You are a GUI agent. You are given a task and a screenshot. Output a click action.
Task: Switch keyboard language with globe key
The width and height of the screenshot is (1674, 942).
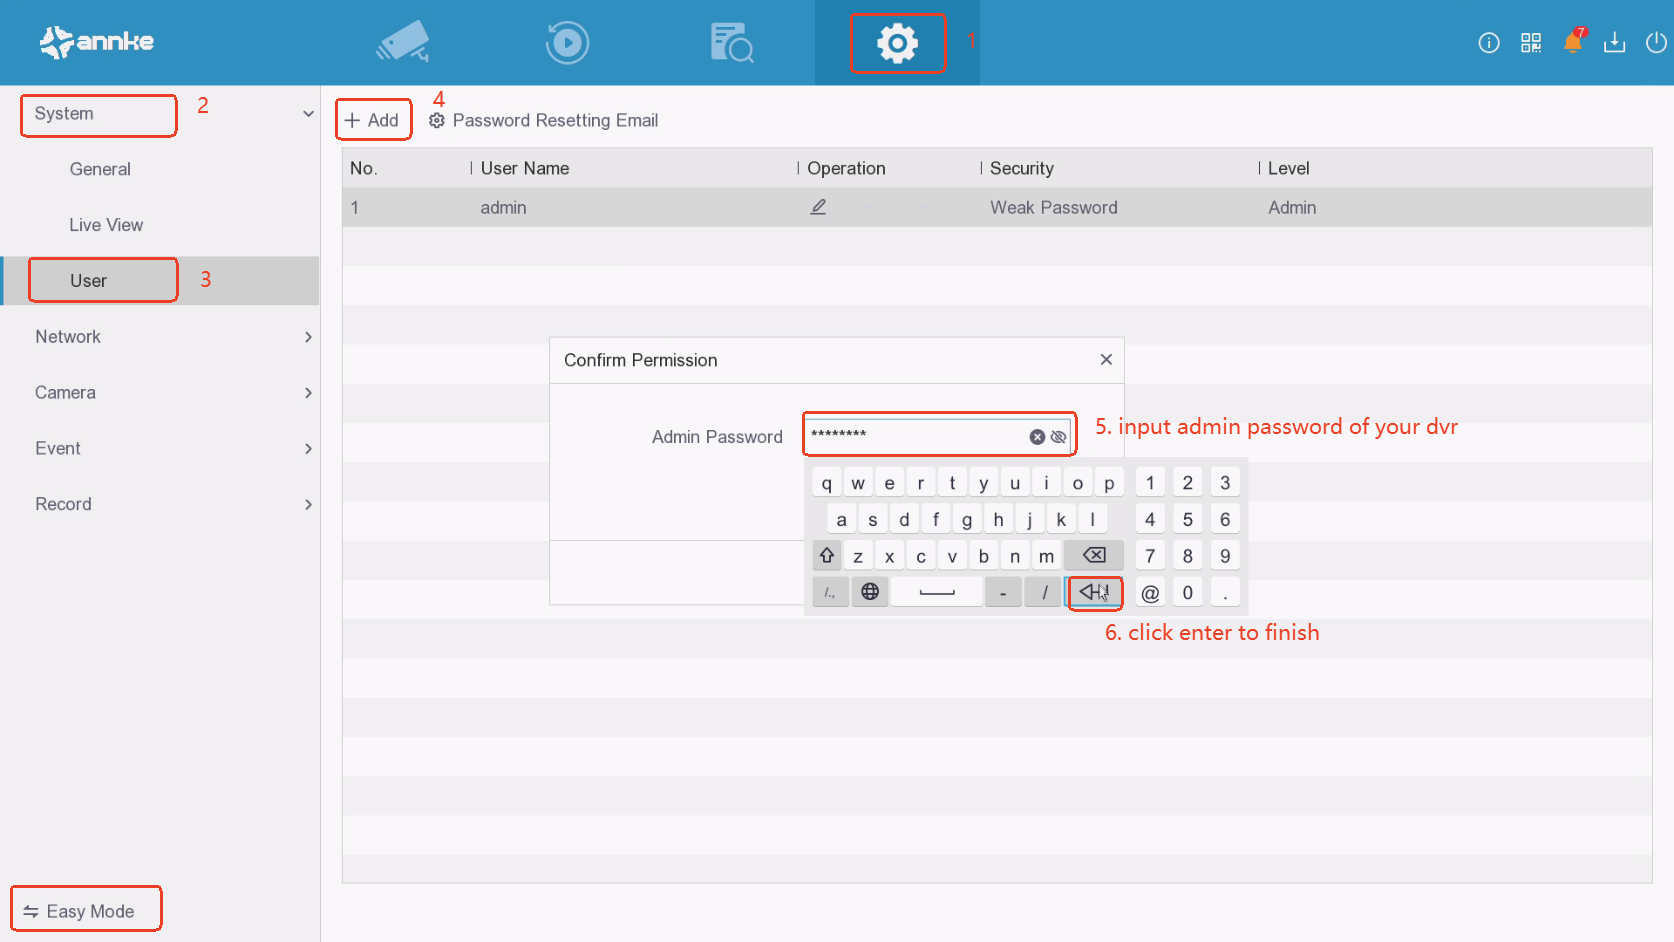point(870,592)
